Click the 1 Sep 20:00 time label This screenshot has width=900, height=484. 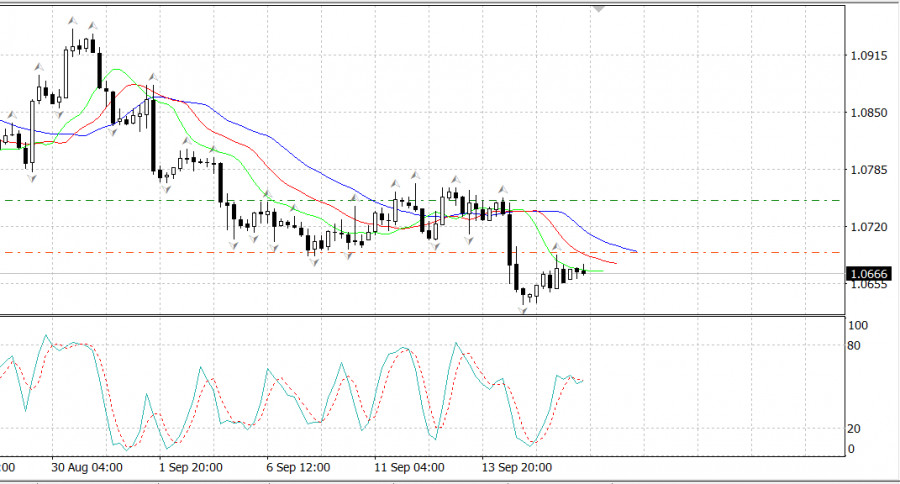[191, 467]
